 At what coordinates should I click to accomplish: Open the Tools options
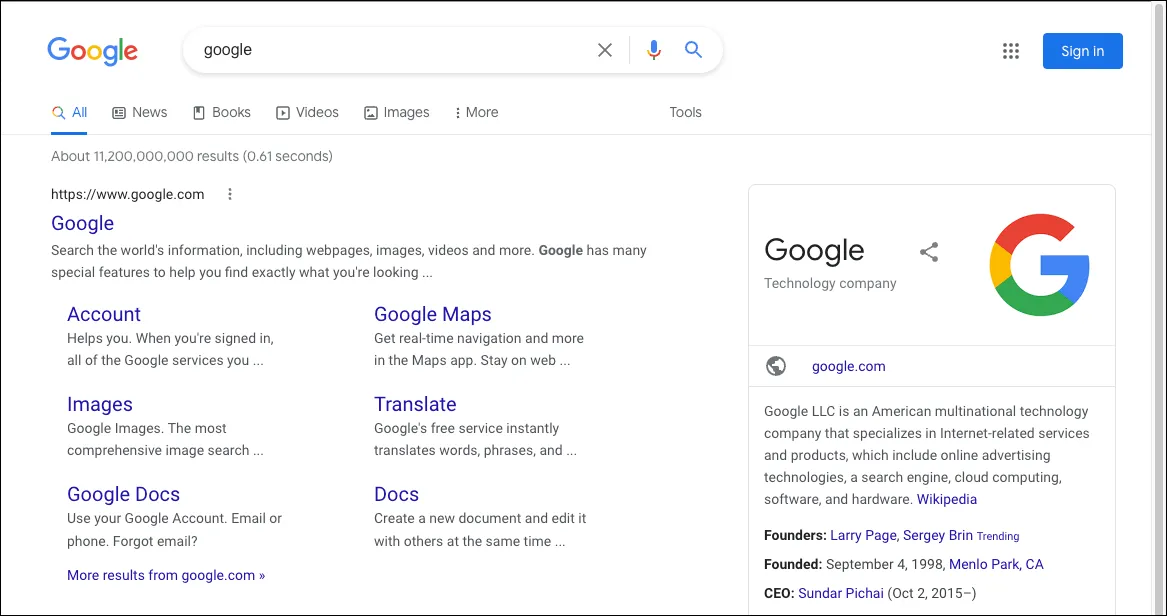[685, 112]
